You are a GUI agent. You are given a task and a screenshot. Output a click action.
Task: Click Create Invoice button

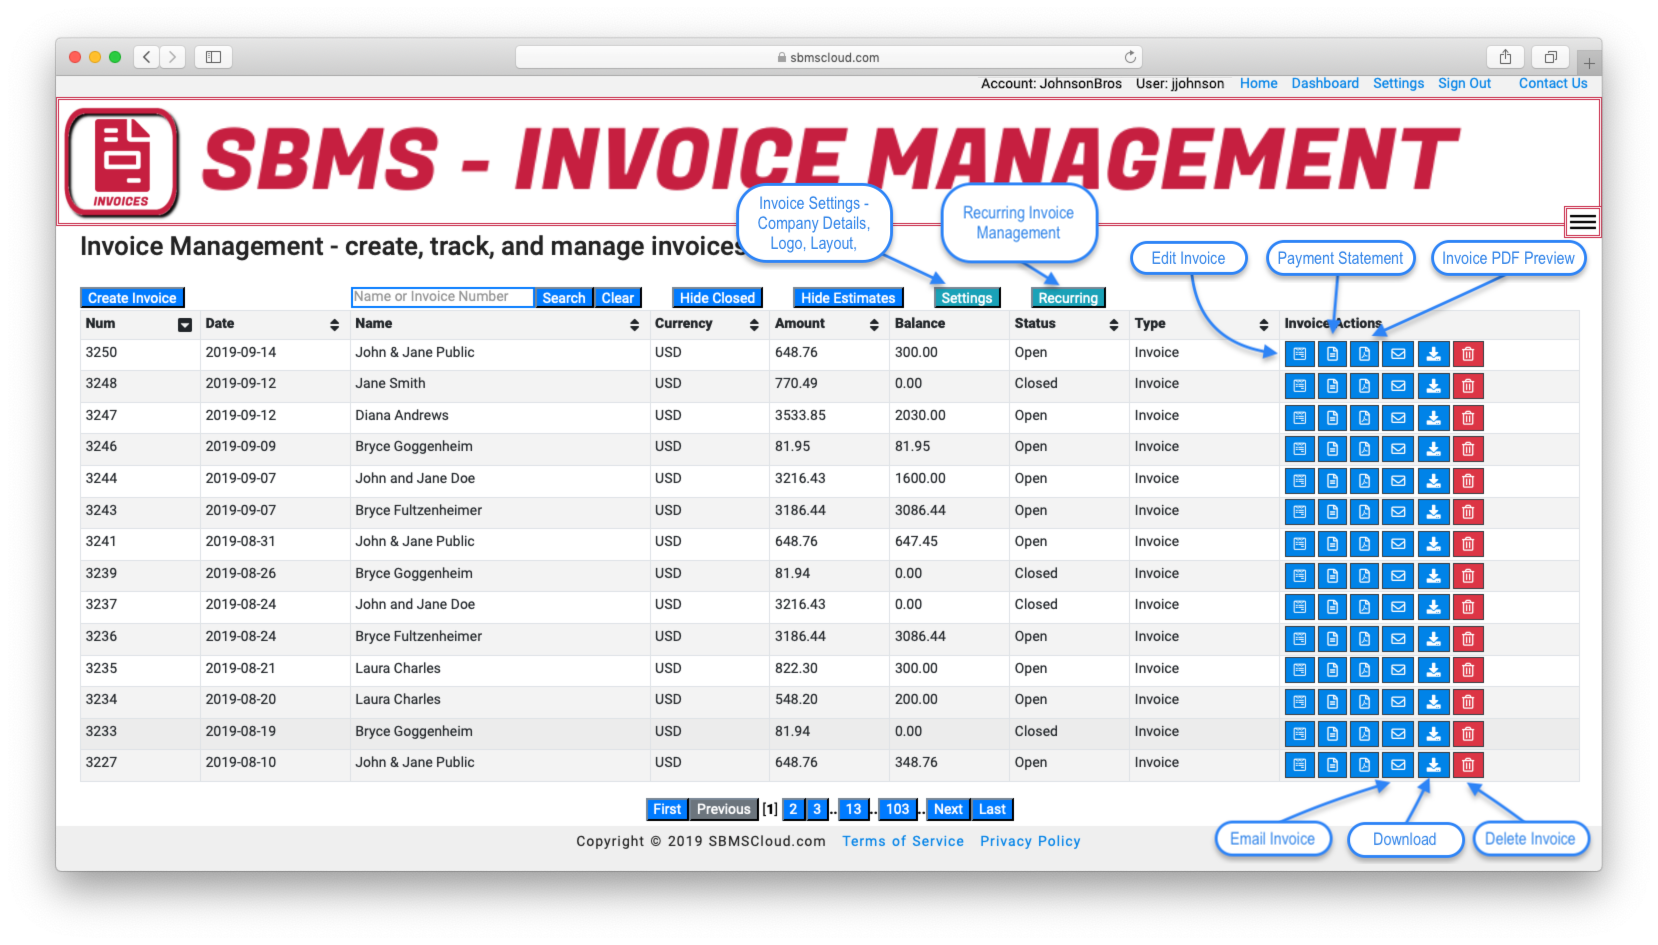(132, 298)
